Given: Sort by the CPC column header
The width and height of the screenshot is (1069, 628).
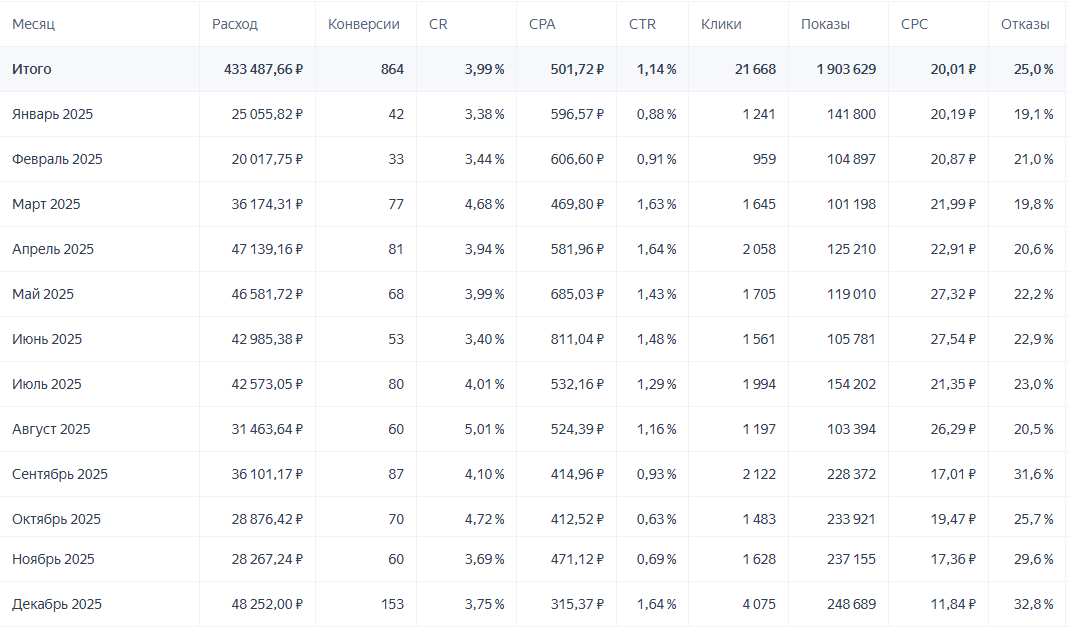Looking at the screenshot, I should coord(914,24).
